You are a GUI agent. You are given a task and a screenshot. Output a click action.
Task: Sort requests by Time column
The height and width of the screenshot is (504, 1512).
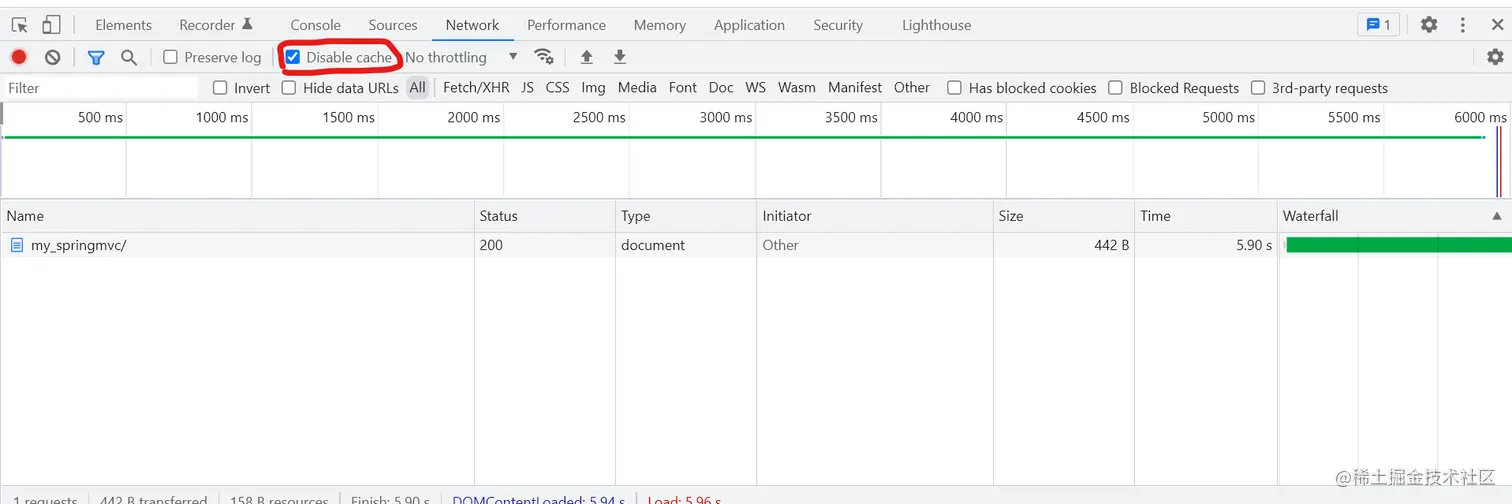click(x=1205, y=216)
